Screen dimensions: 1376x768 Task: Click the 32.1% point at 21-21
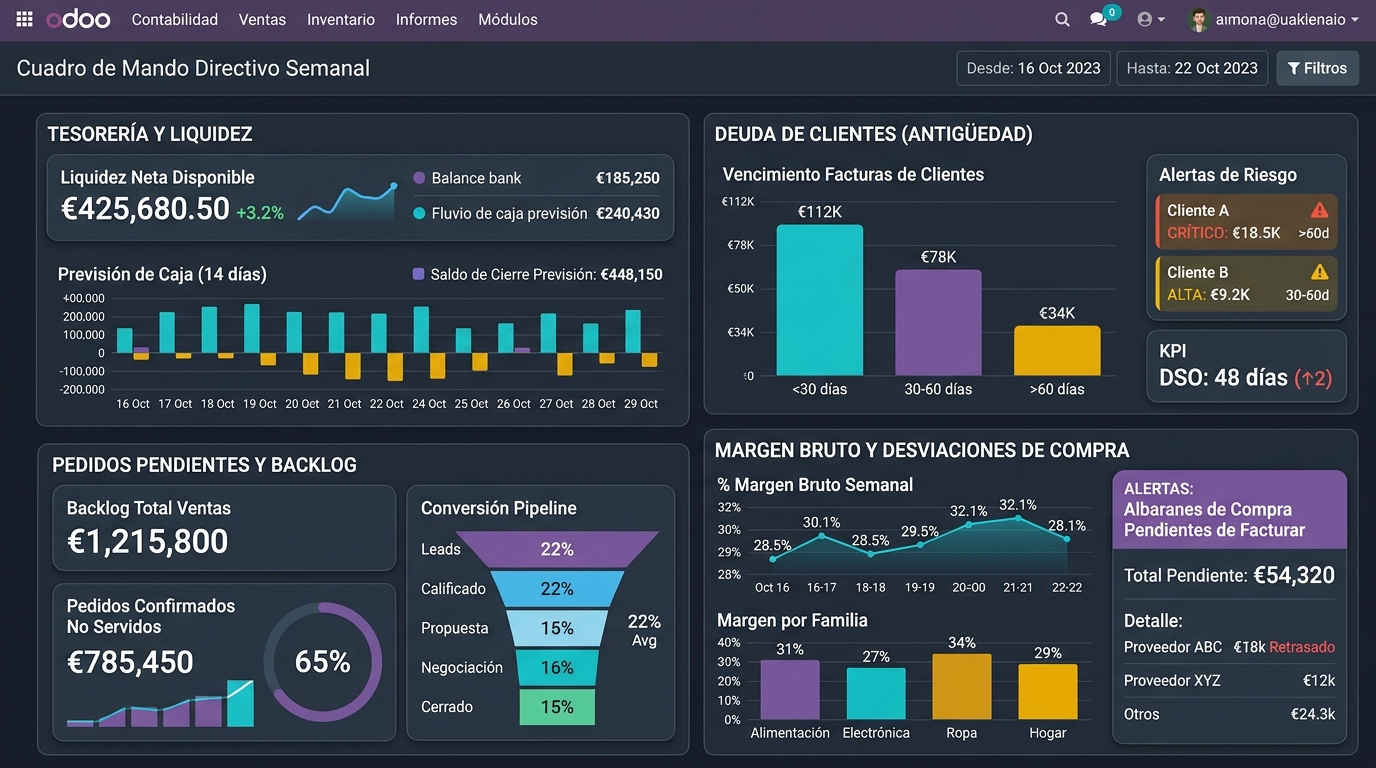(1018, 518)
